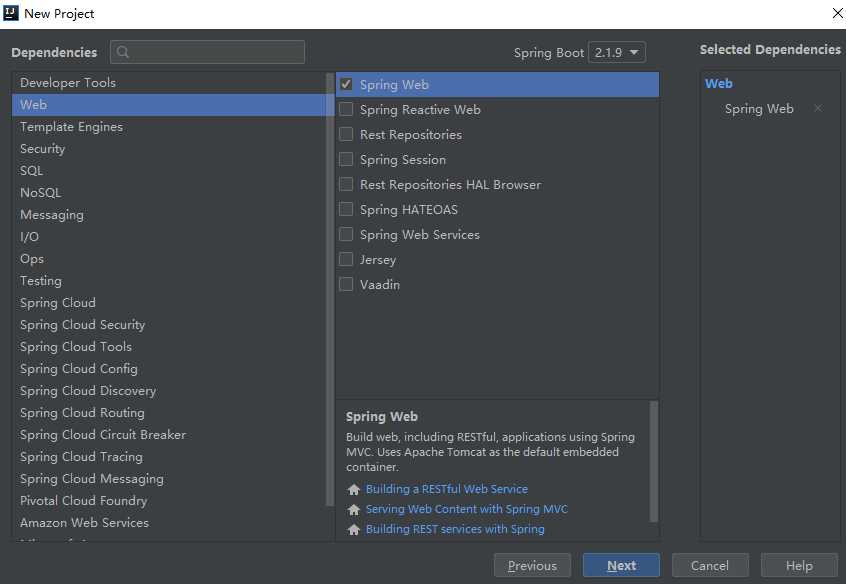
Task: Select the NoSQL category
Action: coord(169,193)
